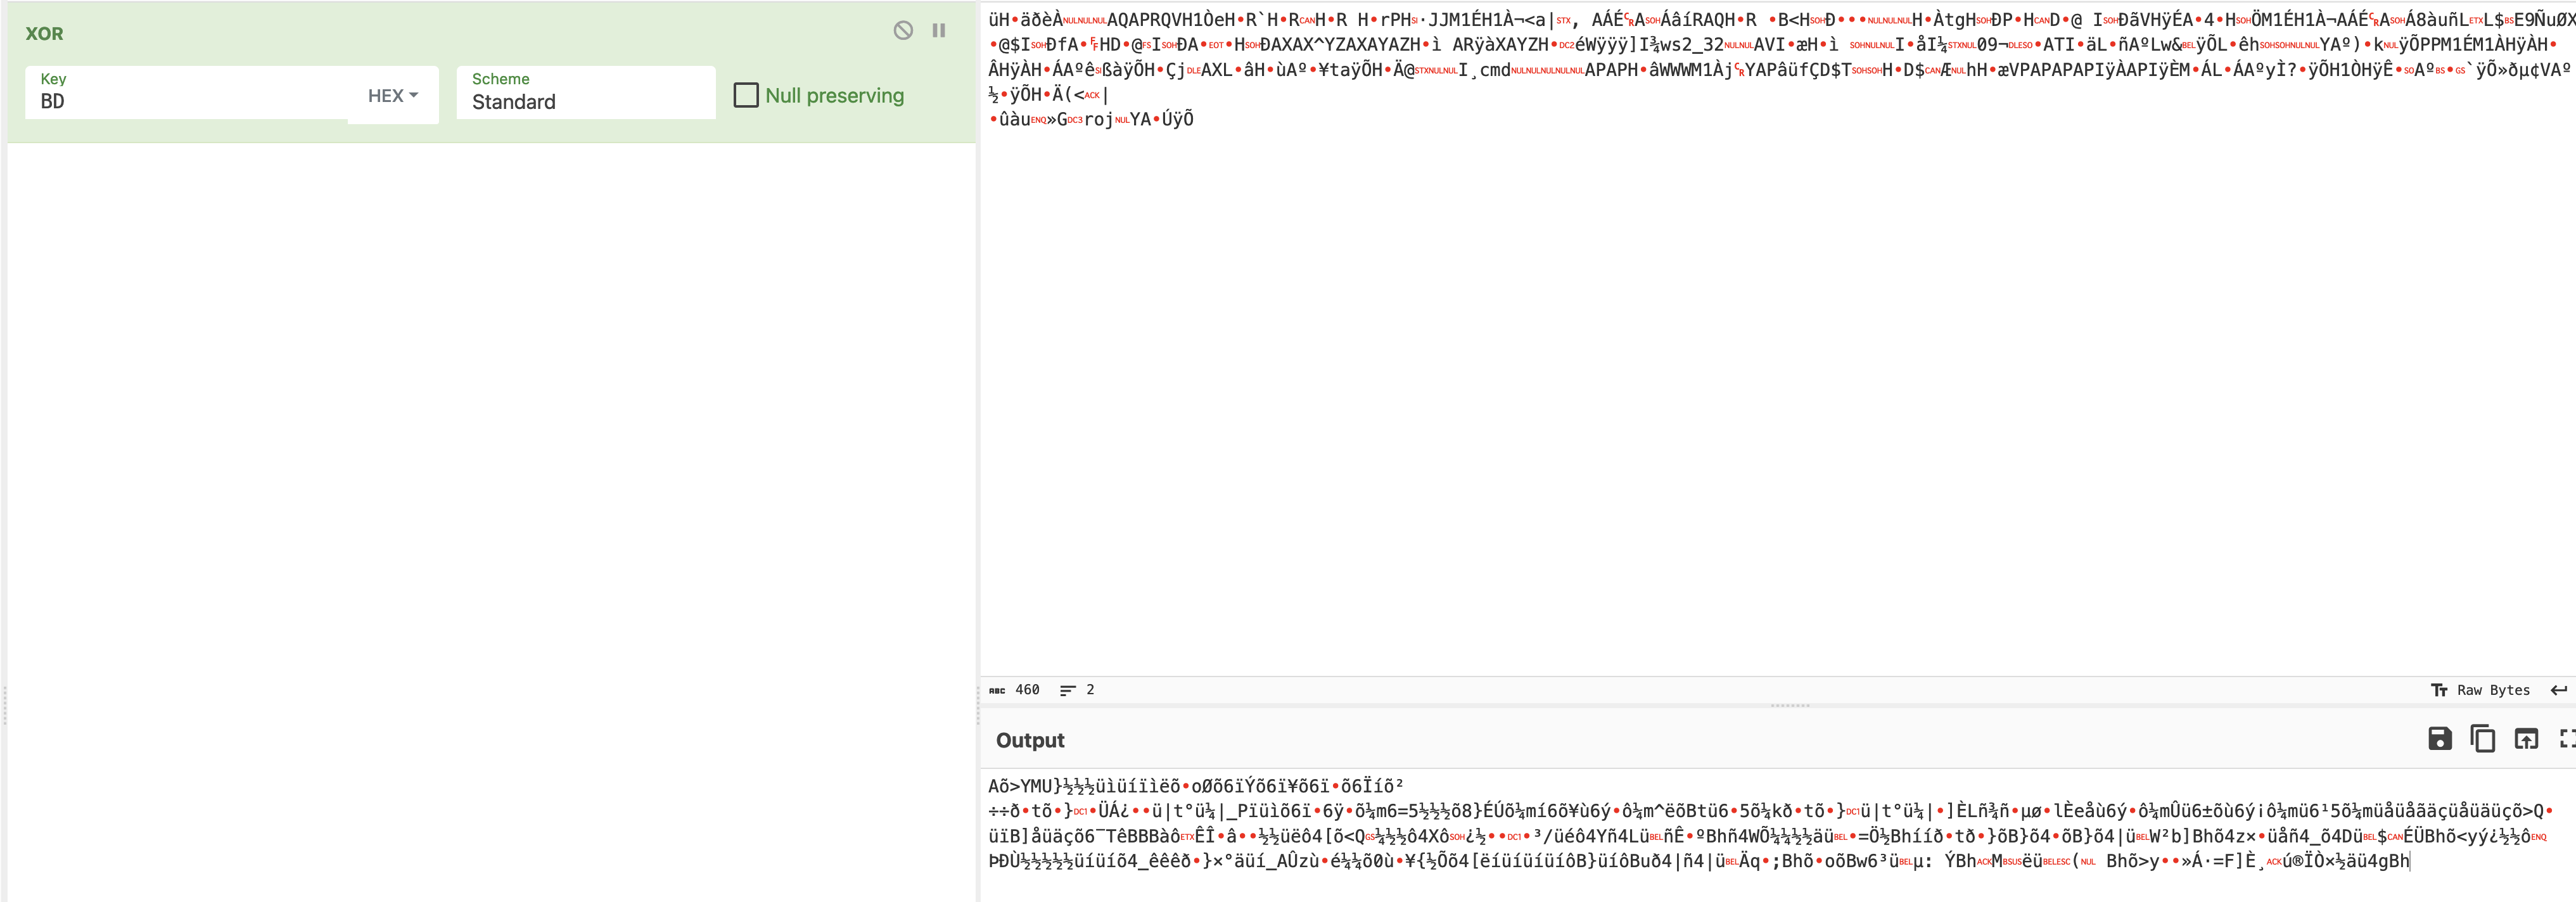Open the Scheme Standard dropdown

coord(586,92)
